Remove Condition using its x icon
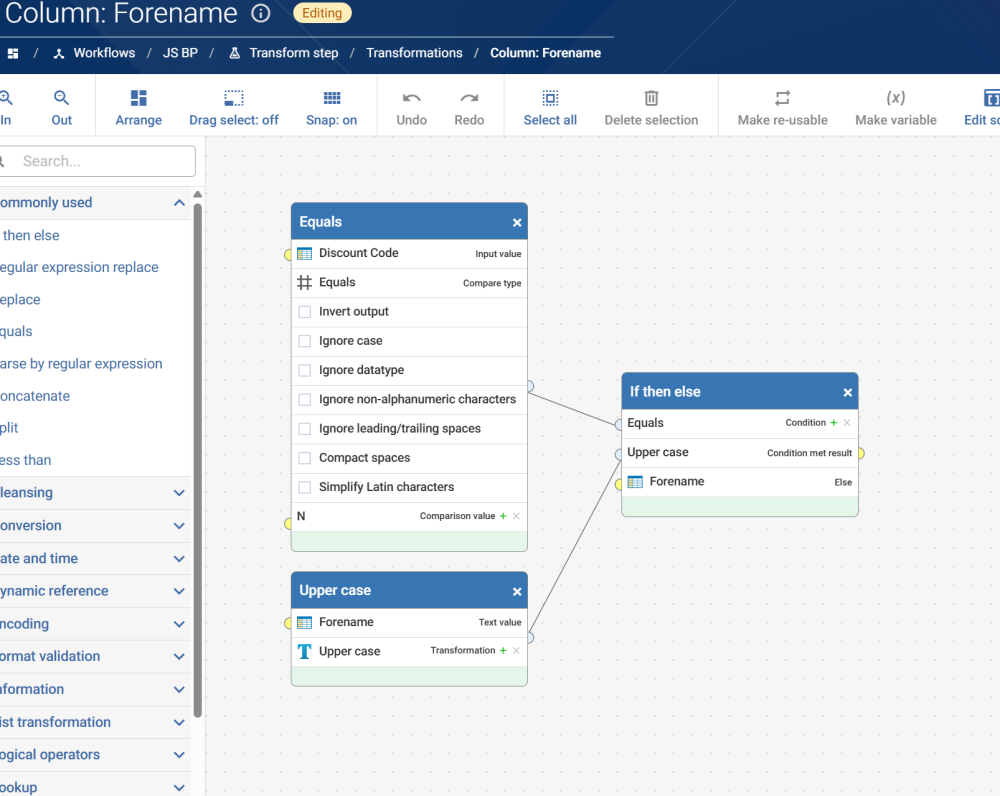The height and width of the screenshot is (796, 1000). click(x=847, y=423)
